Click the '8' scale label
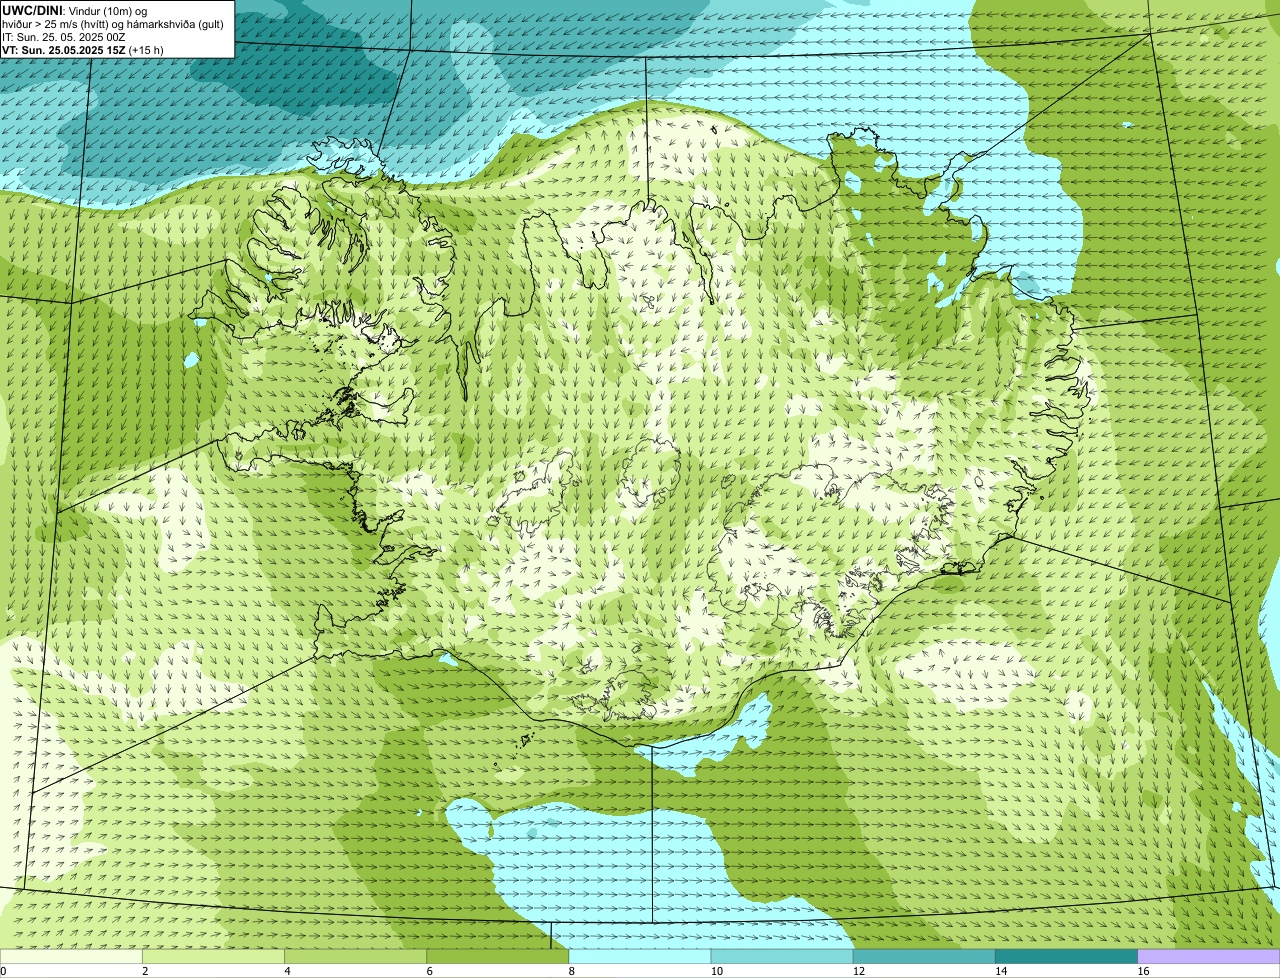The image size is (1280, 978). pyautogui.click(x=571, y=971)
